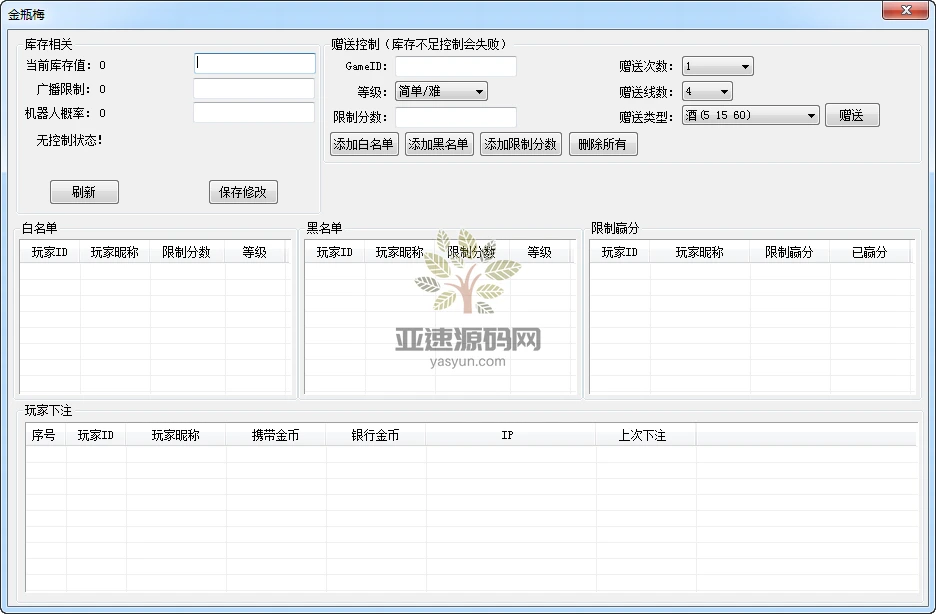Click the 刷新 (Refresh) button

click(x=84, y=192)
